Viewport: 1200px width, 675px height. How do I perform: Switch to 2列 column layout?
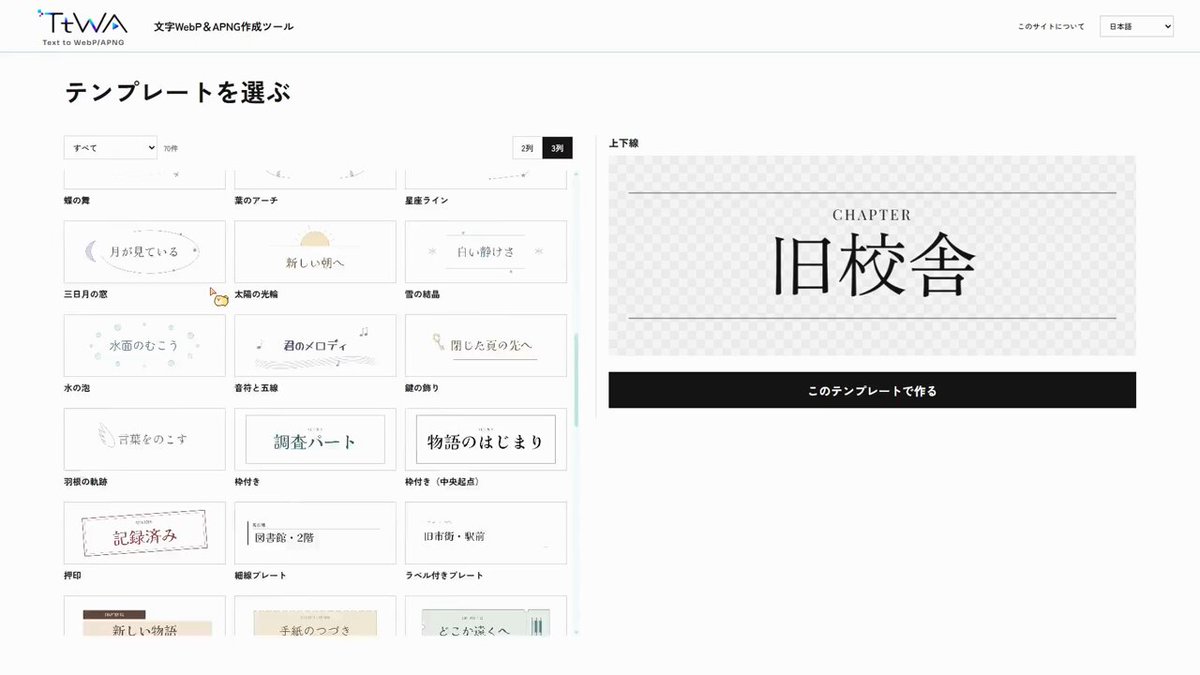[527, 148]
